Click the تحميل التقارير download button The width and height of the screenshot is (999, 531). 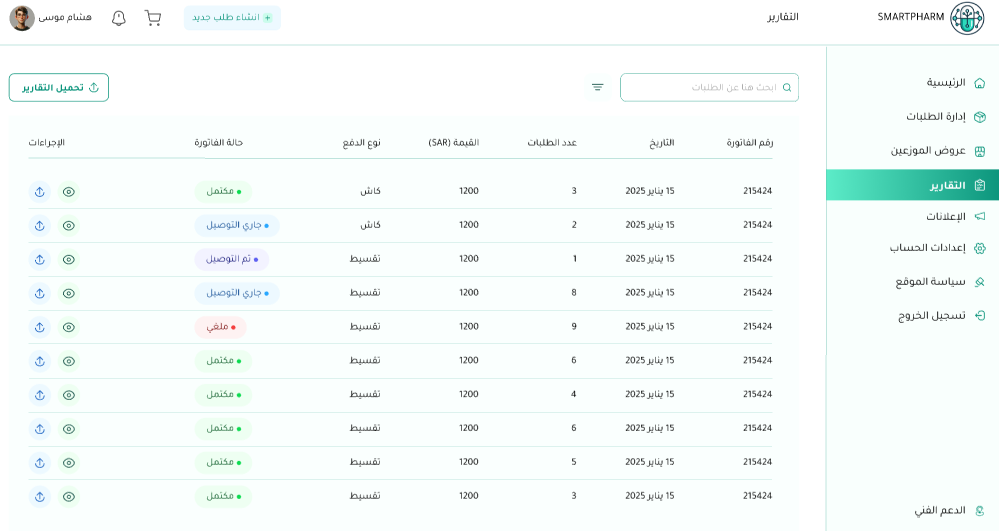pyautogui.click(x=59, y=88)
